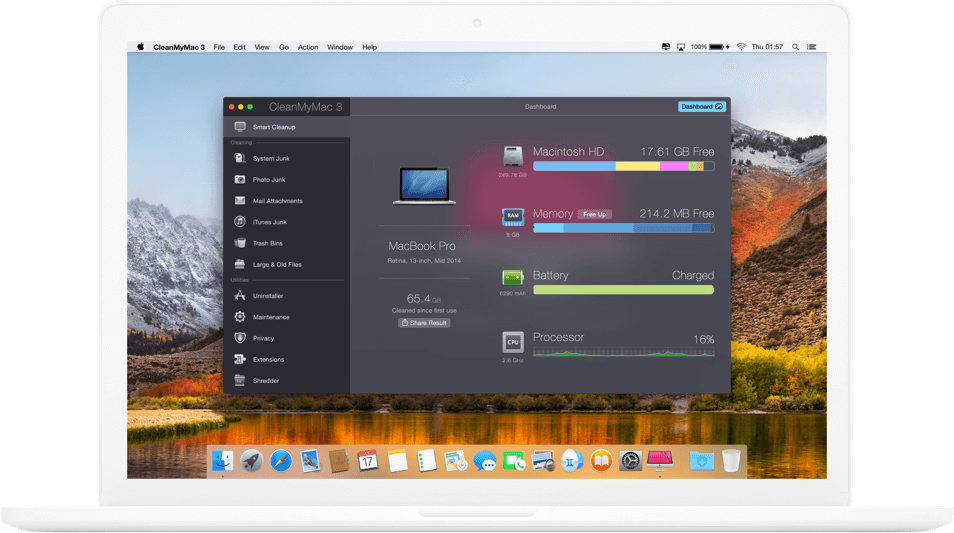
Task: Select iTunes Junk module
Action: tap(268, 222)
